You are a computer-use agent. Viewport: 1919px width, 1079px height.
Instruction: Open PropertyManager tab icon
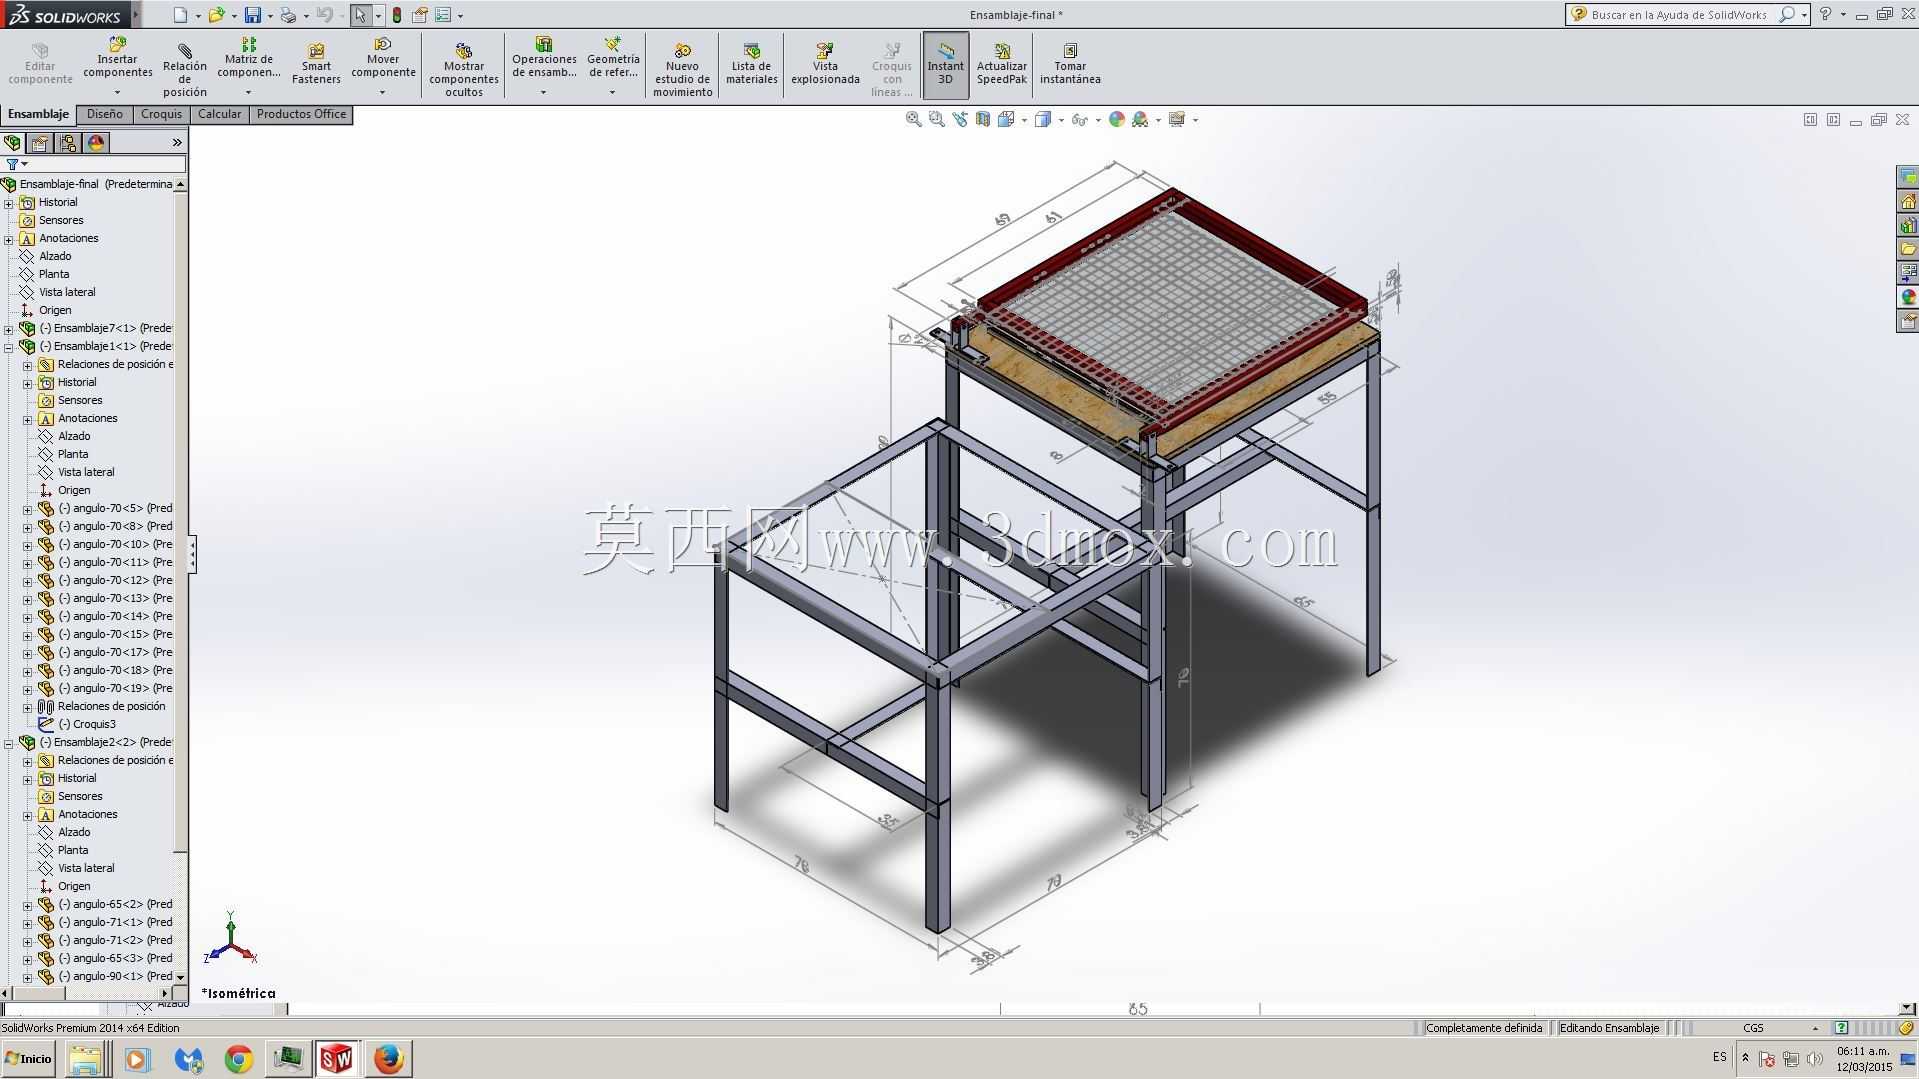40,143
